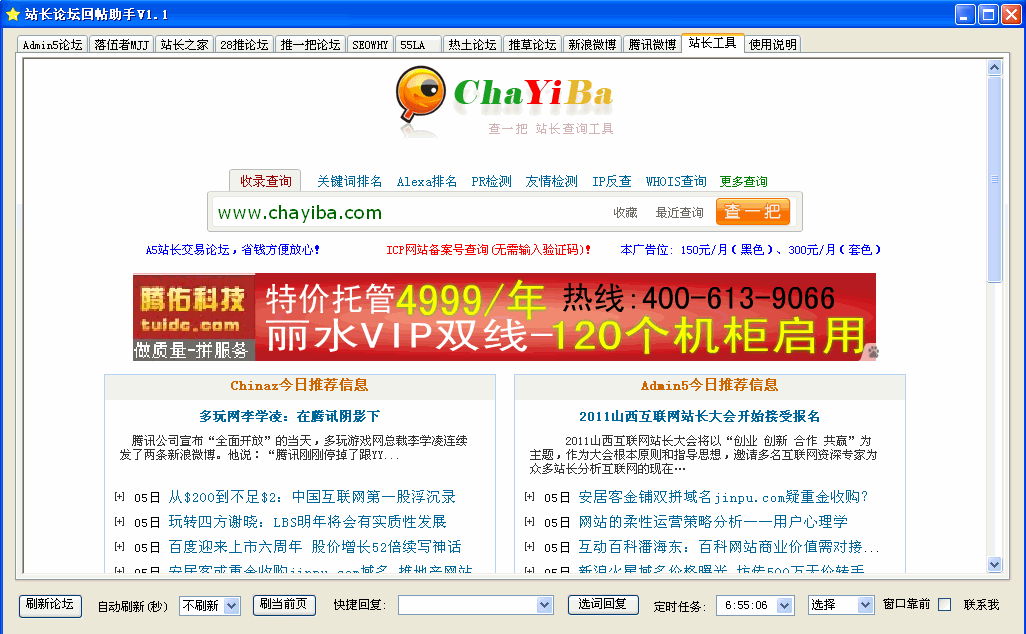Open the 从$200到不足$2 article link
This screenshot has height=634, width=1026.
pyautogui.click(x=312, y=497)
